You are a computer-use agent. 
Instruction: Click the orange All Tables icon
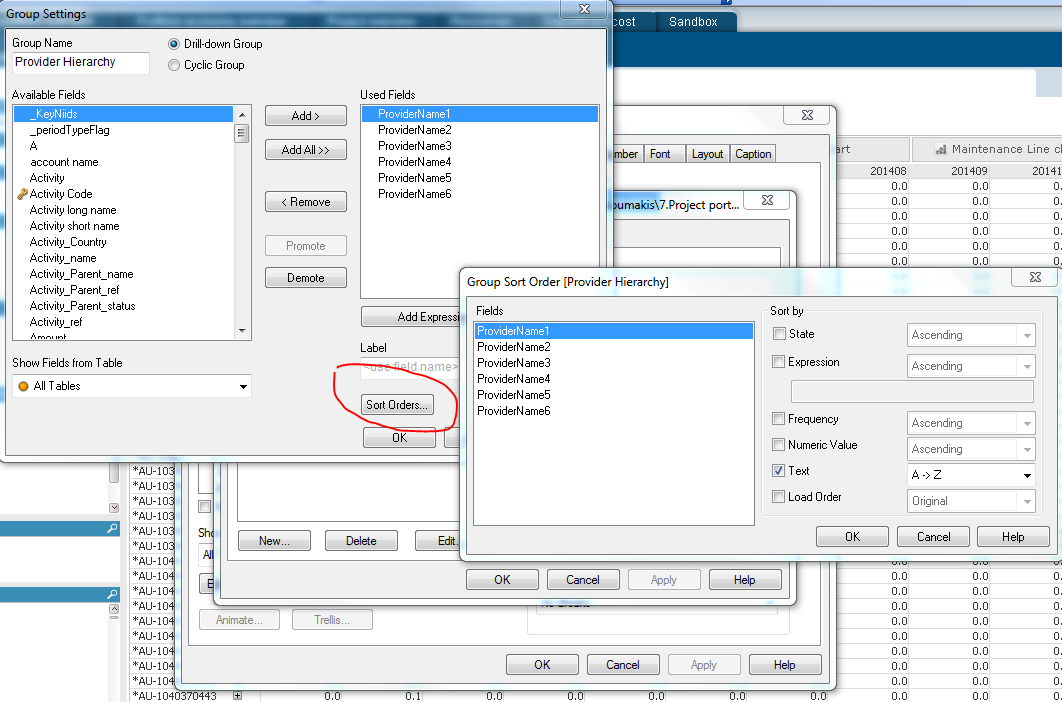[x=23, y=386]
